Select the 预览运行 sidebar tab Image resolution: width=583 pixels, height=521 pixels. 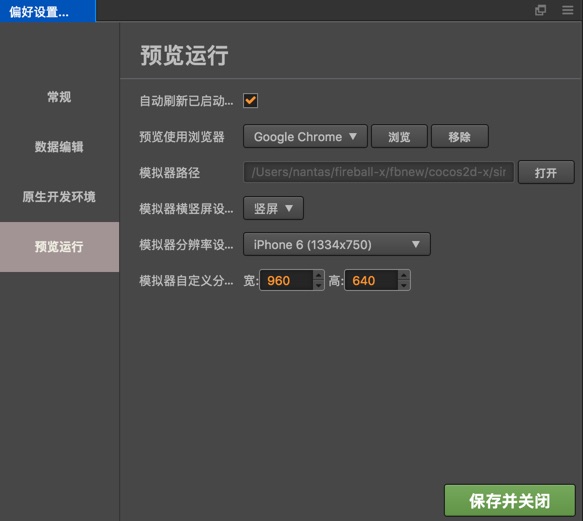pyautogui.click(x=59, y=247)
